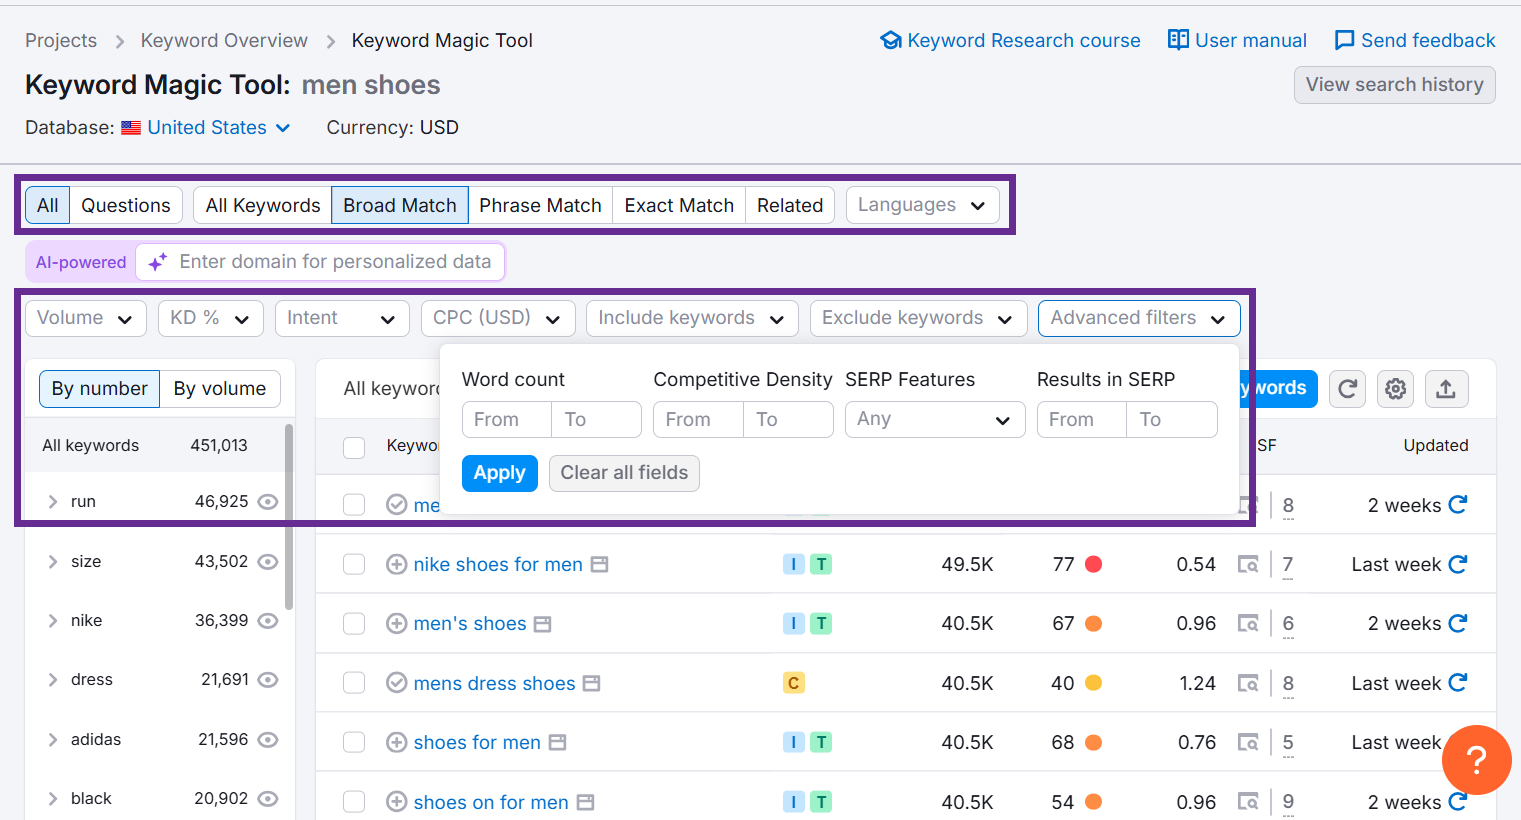Click the domain input for personalized data
Screen dimensions: 1521x820
(x=320, y=262)
